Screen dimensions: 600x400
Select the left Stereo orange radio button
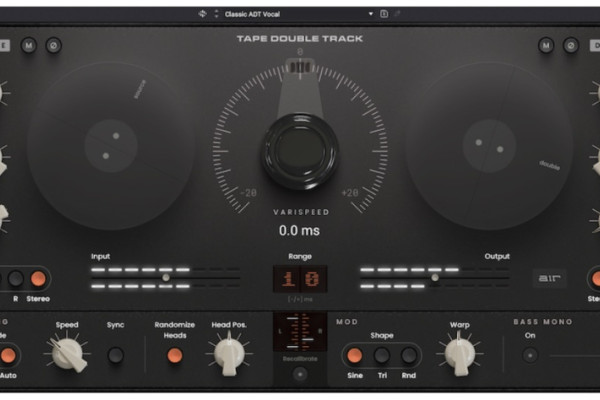click(x=38, y=279)
